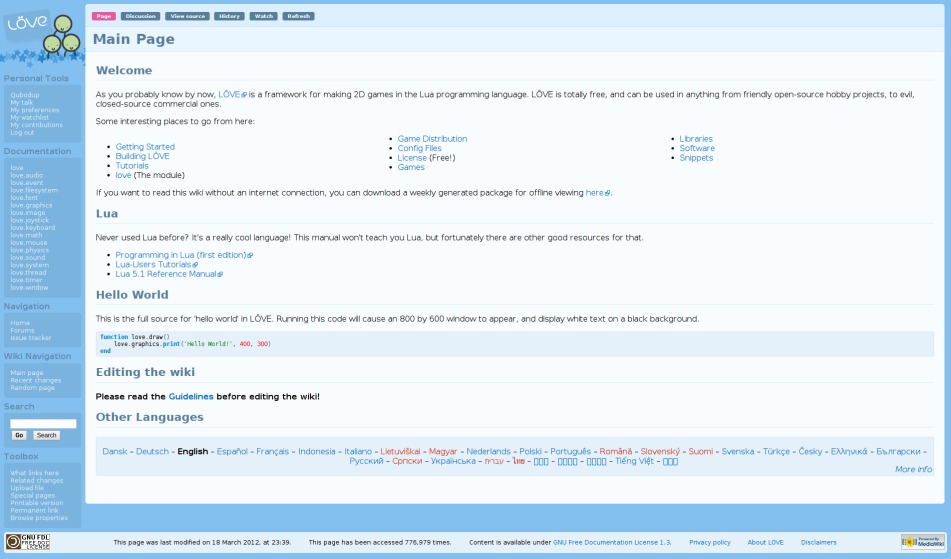Switch to the Discussion tab

pyautogui.click(x=140, y=16)
